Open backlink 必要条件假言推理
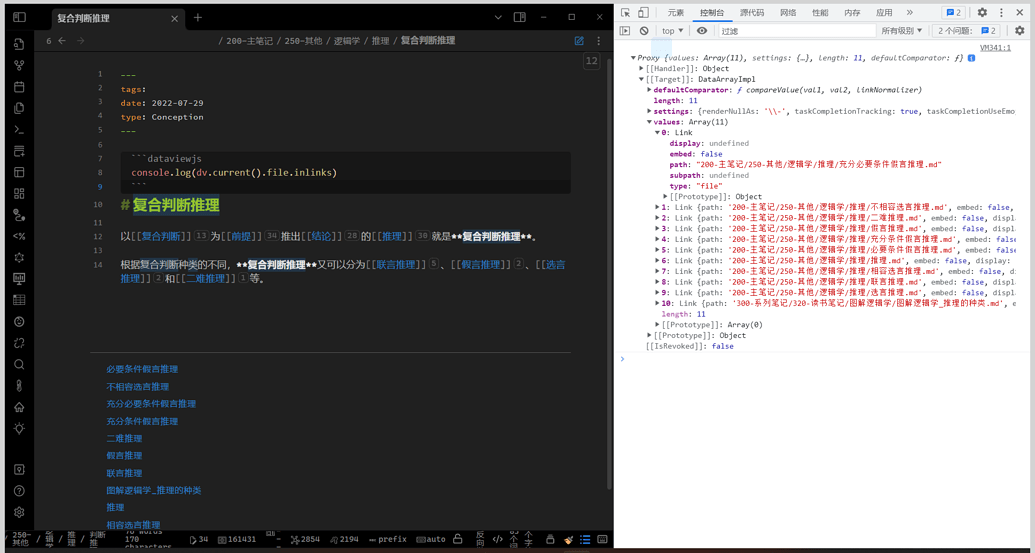The width and height of the screenshot is (1035, 553). point(142,369)
